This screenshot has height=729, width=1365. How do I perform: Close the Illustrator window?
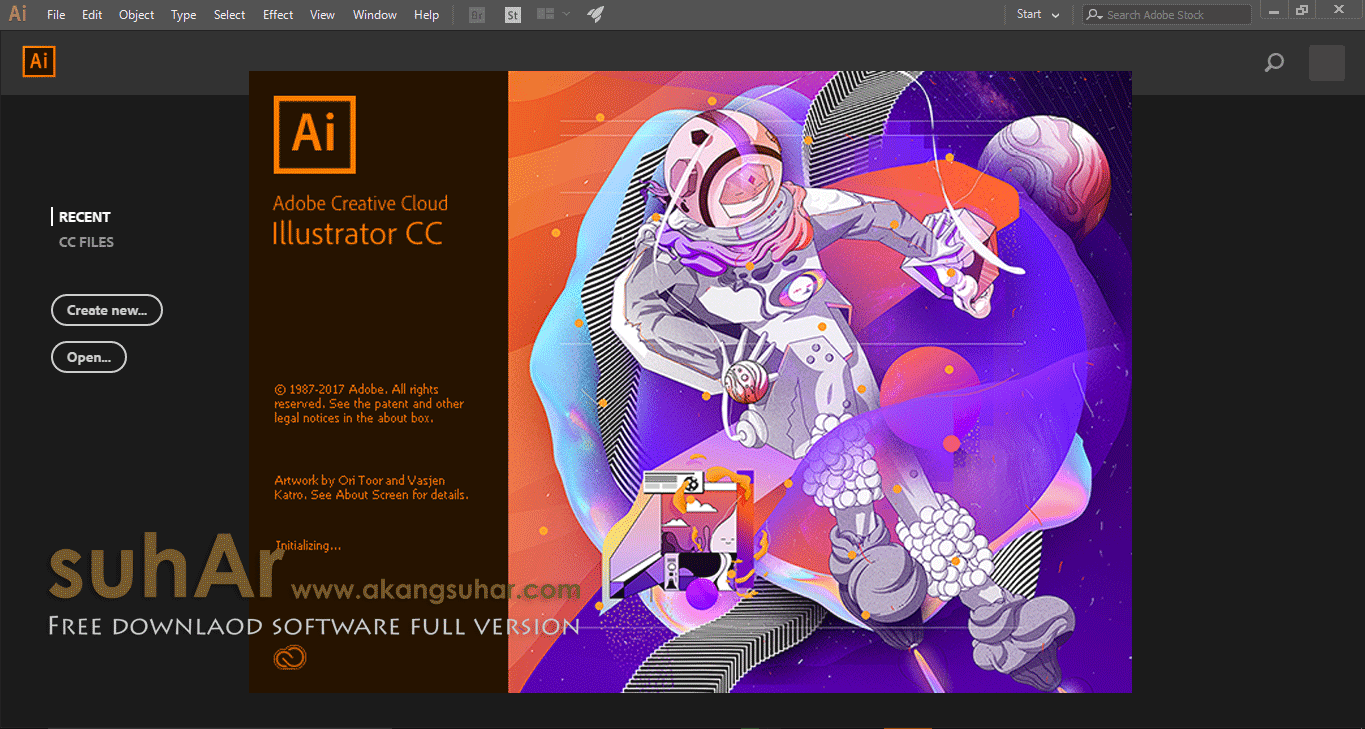point(1339,11)
